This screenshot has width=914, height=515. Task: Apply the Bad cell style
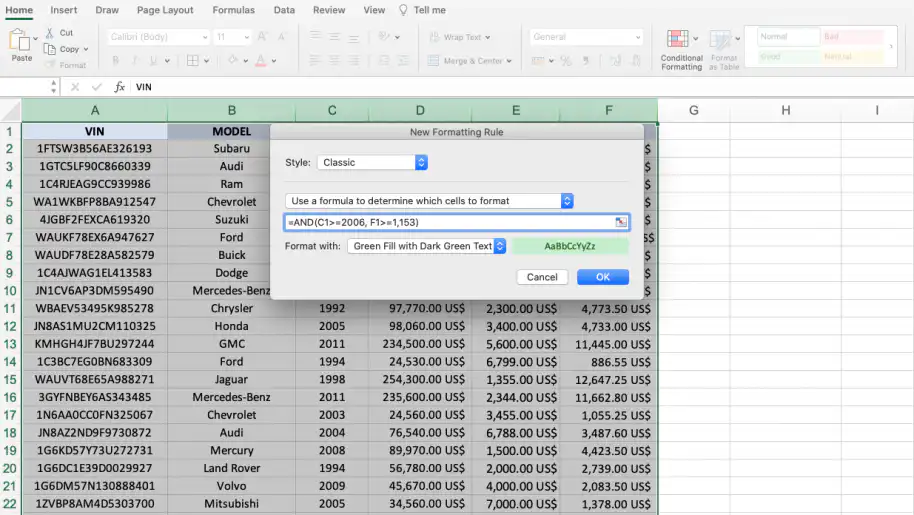852,37
